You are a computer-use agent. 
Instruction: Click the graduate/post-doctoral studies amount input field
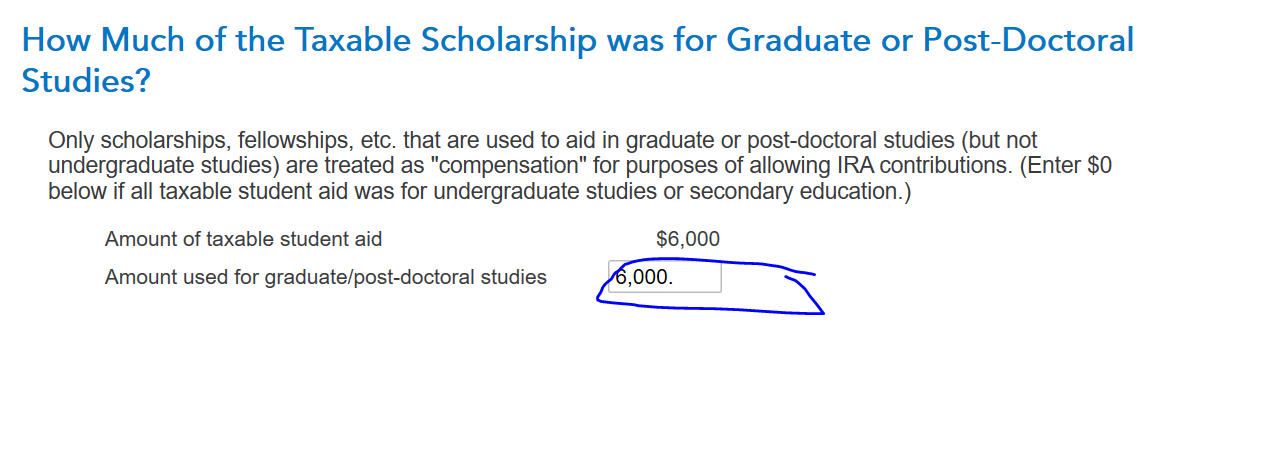click(665, 277)
